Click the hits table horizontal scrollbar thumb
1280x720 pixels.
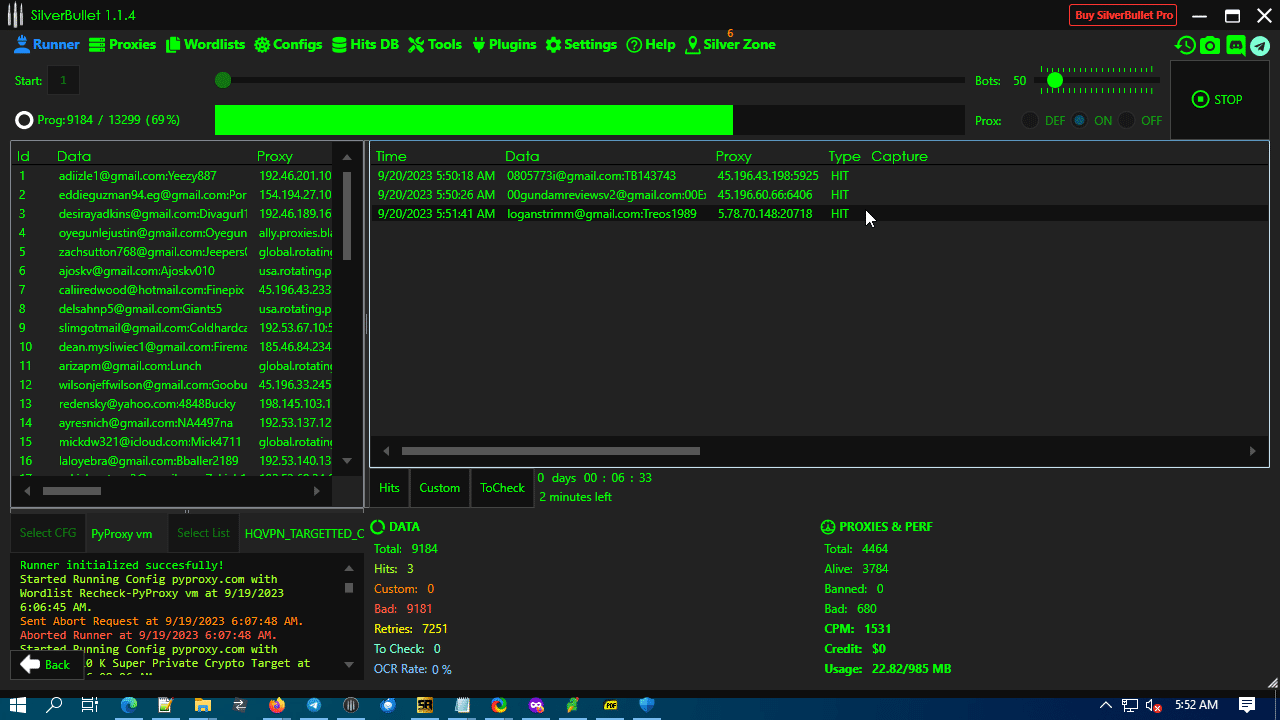pos(550,451)
